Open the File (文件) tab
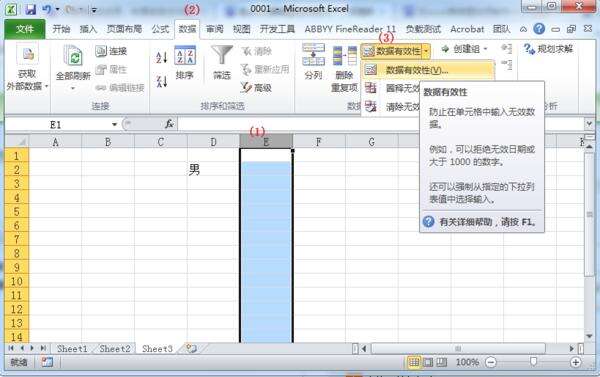 25,29
